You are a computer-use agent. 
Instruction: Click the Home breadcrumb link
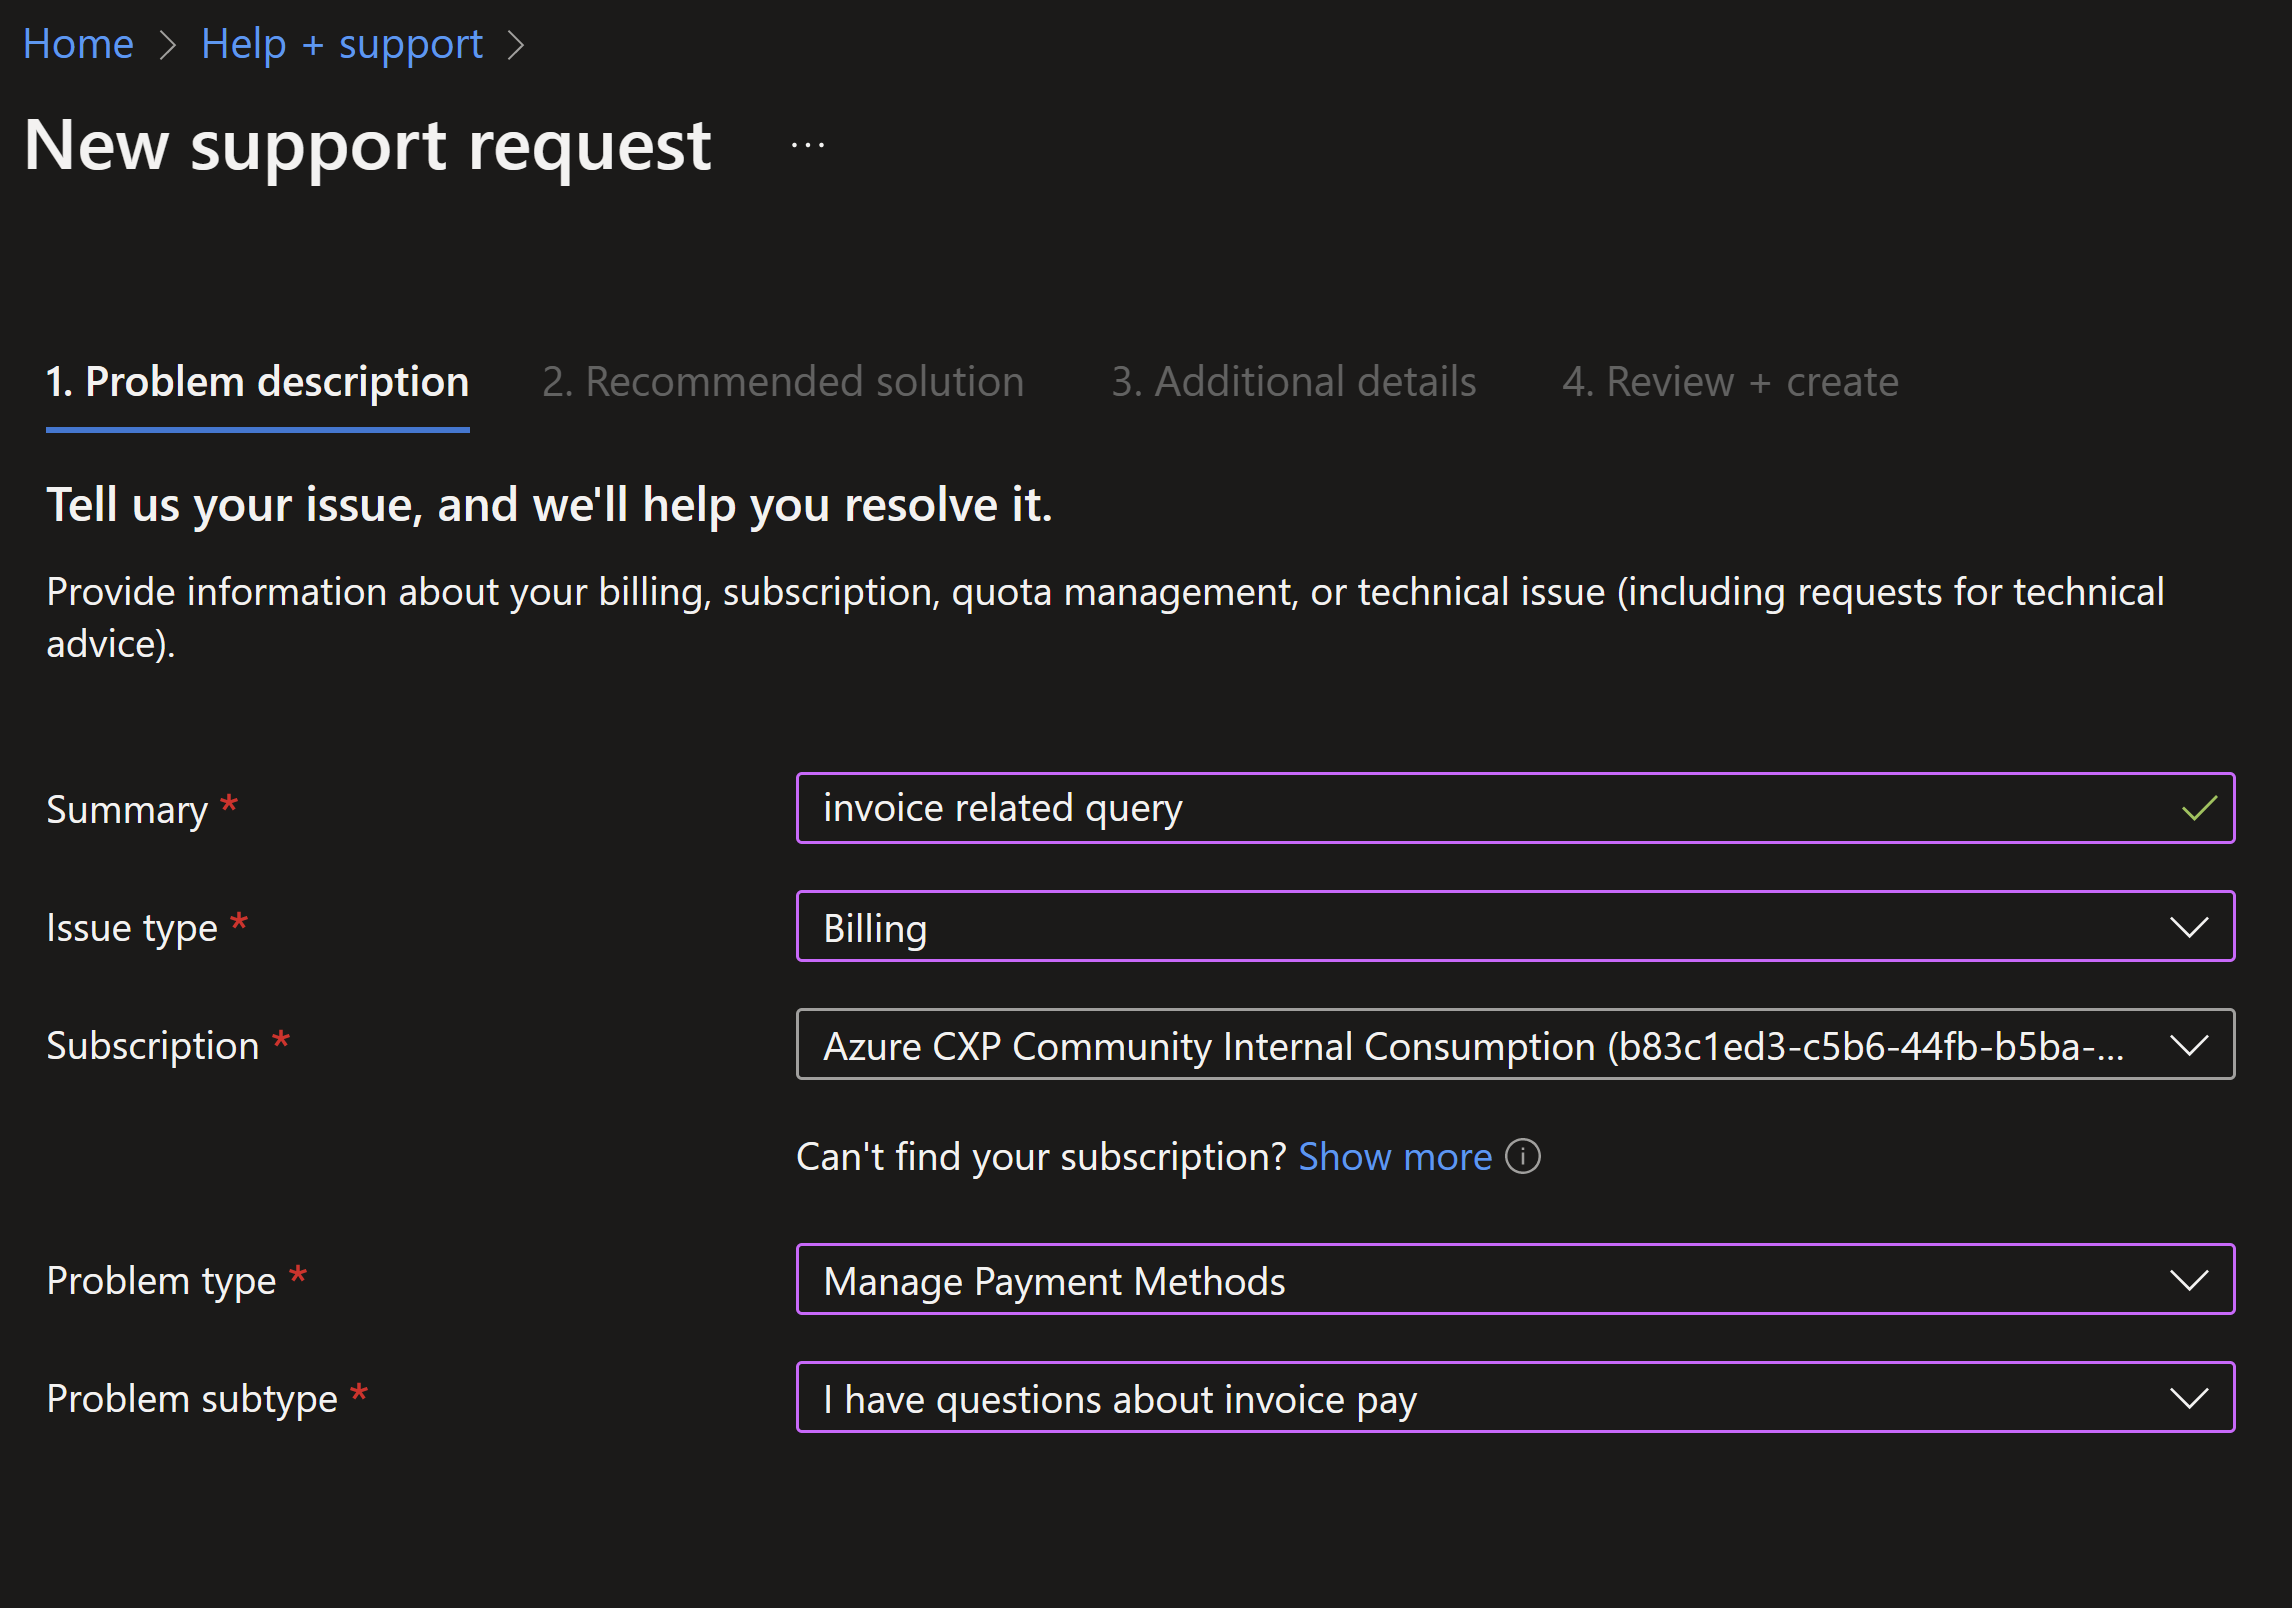click(78, 43)
